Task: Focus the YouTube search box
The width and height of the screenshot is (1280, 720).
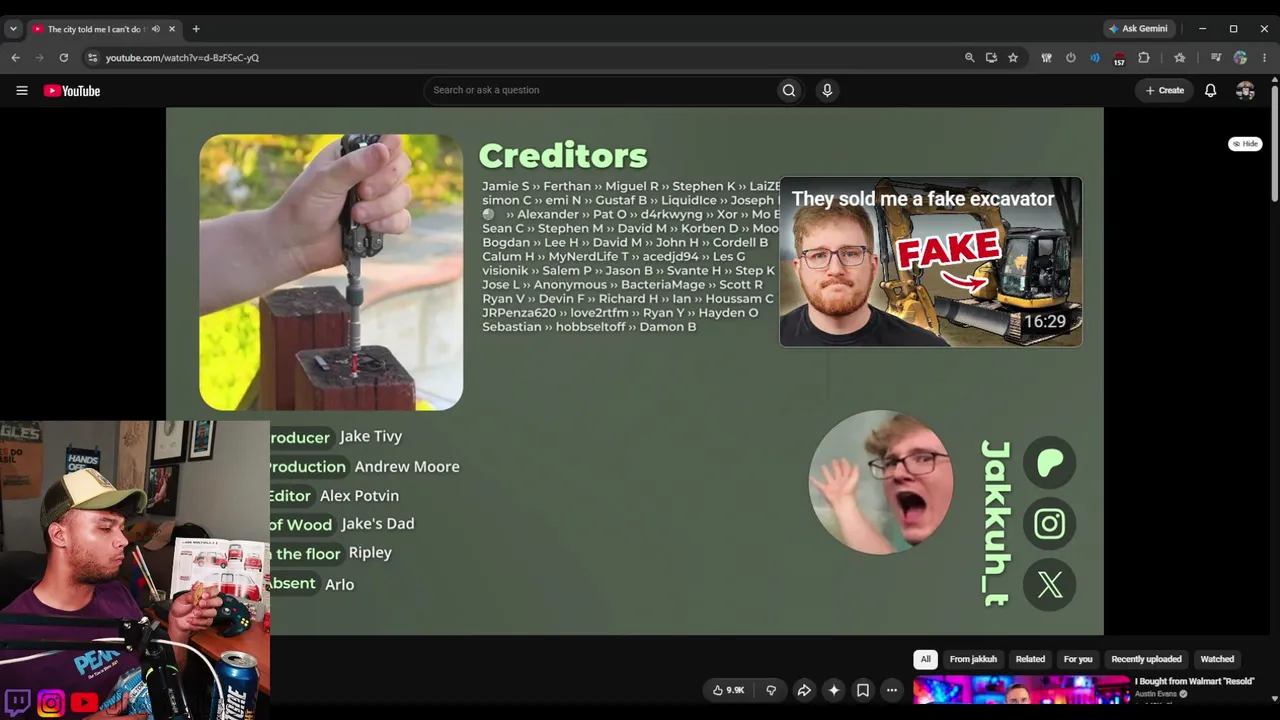Action: point(599,90)
